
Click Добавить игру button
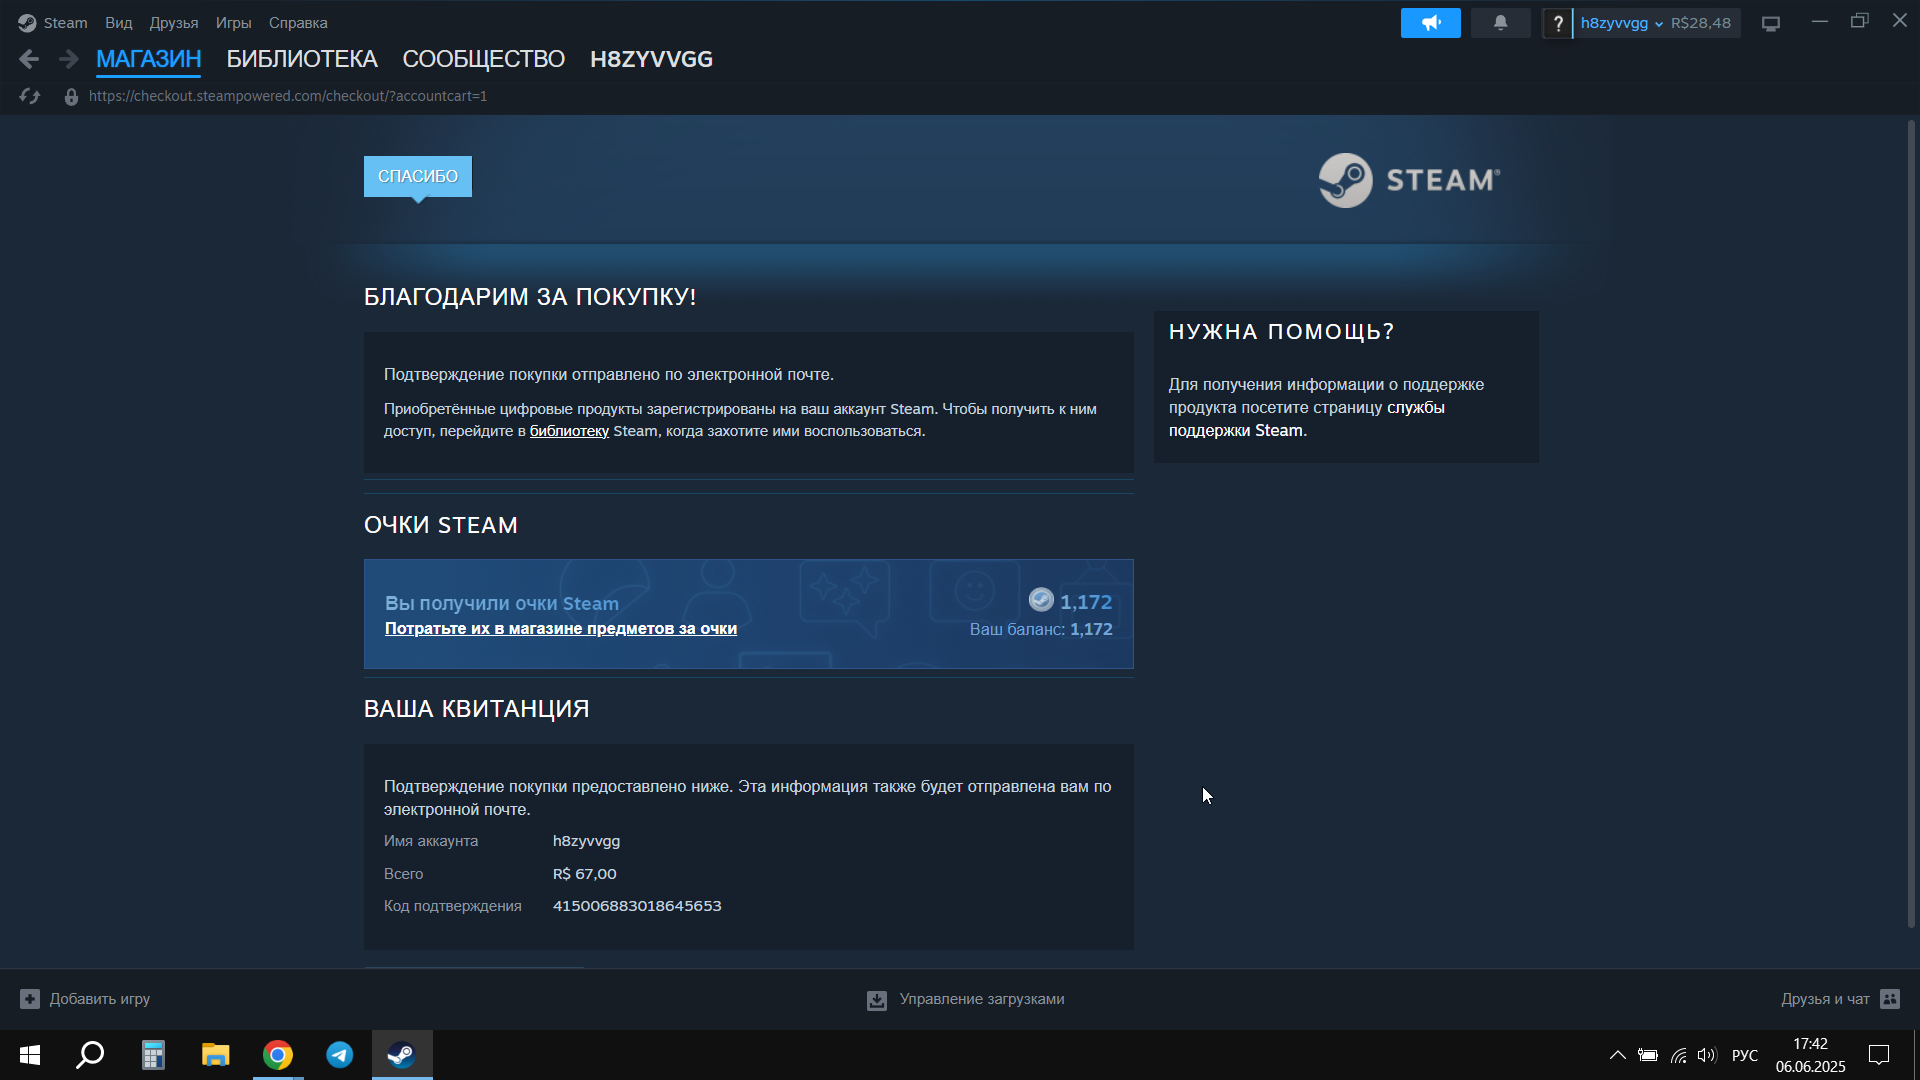coord(85,999)
